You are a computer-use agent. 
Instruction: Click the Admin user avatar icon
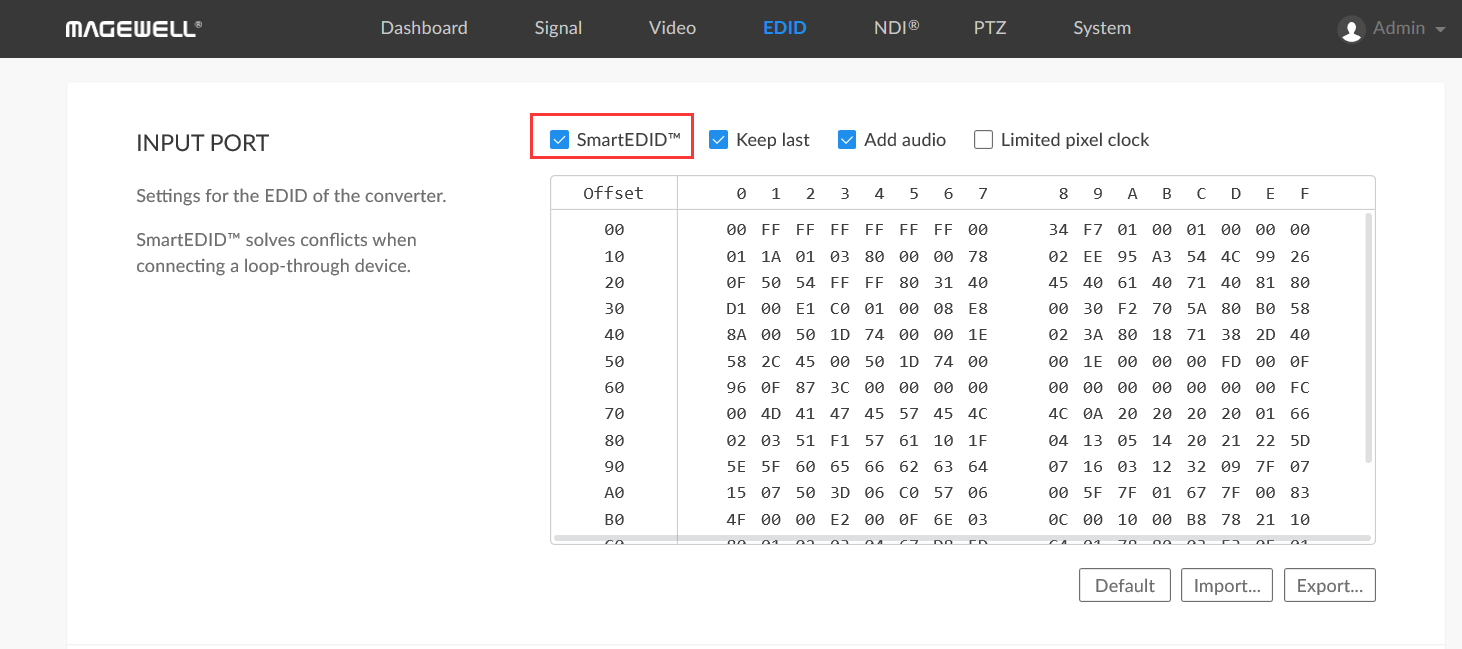point(1351,29)
